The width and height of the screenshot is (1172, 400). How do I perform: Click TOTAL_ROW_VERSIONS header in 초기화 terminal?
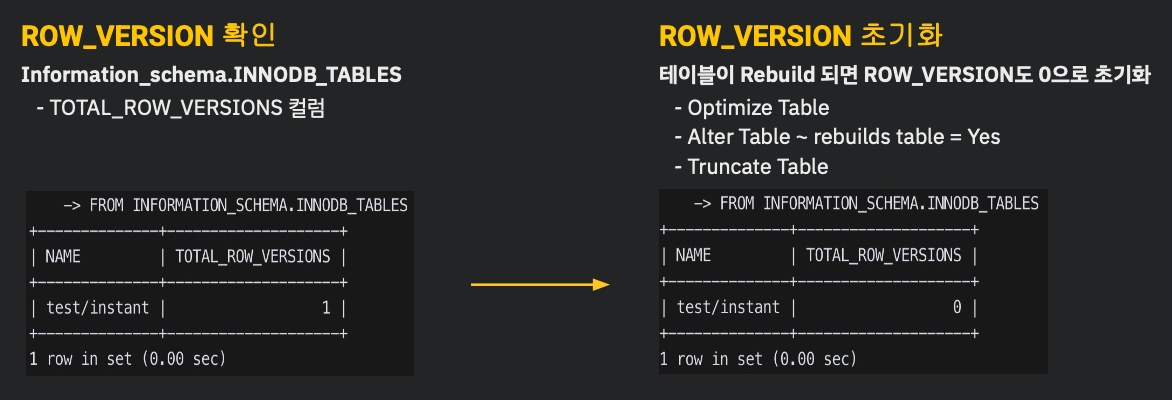tap(884, 255)
